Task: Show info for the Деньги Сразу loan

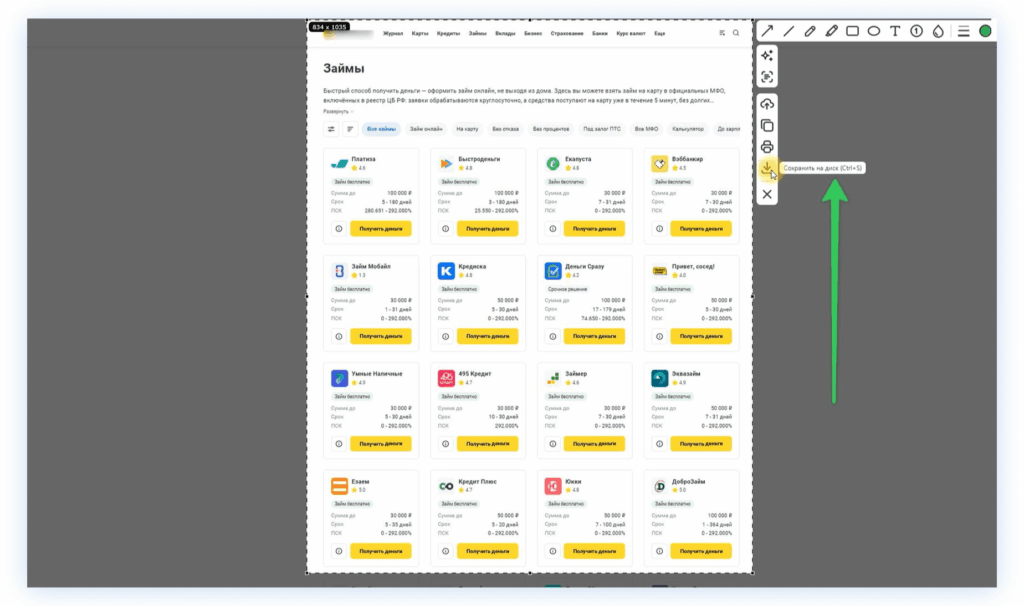Action: click(552, 336)
